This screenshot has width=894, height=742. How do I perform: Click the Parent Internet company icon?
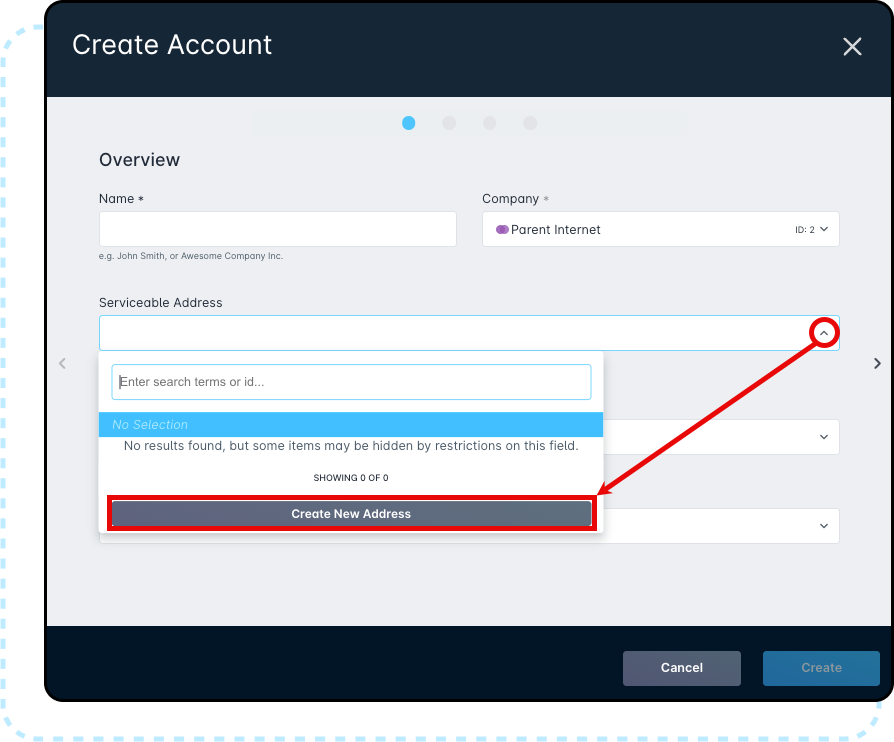coord(502,229)
